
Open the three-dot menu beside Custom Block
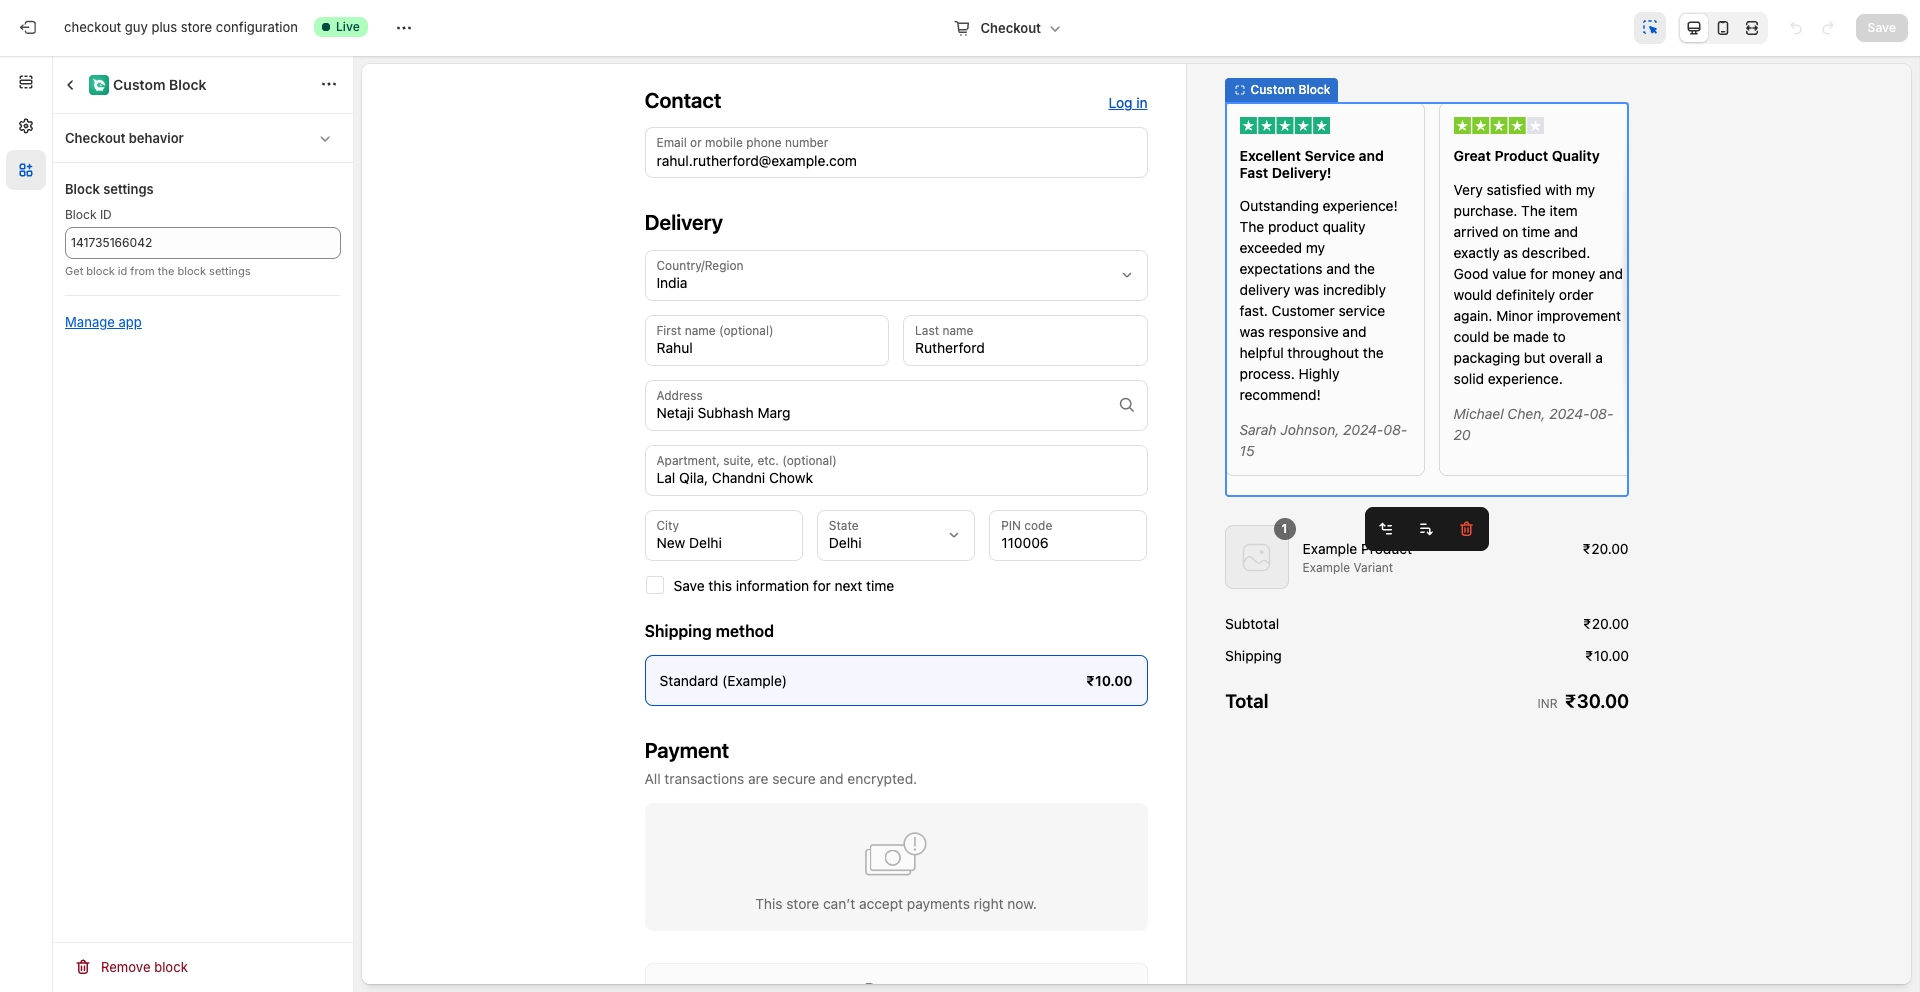[329, 84]
